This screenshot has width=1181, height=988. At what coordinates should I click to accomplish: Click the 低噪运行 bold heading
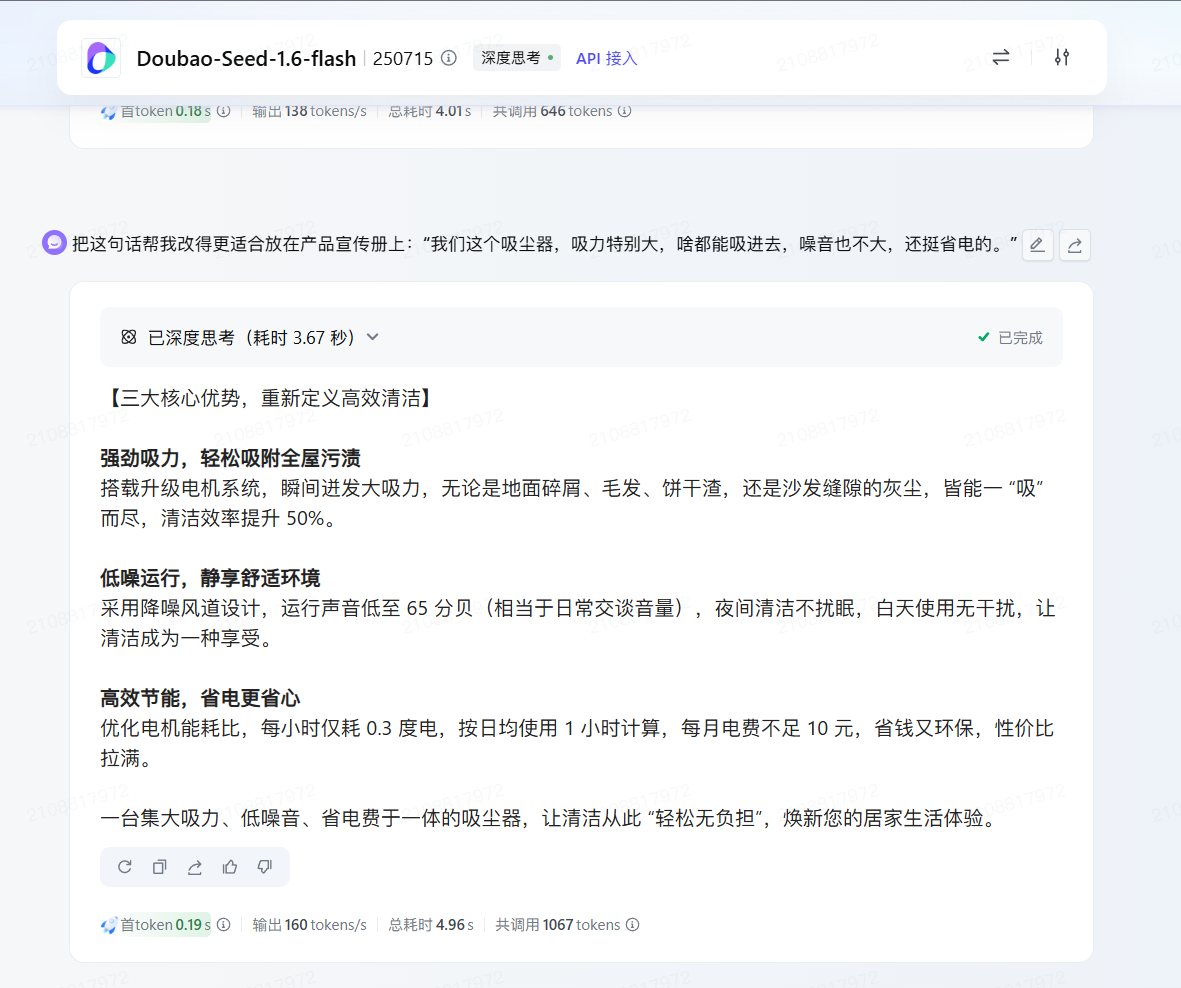(210, 578)
